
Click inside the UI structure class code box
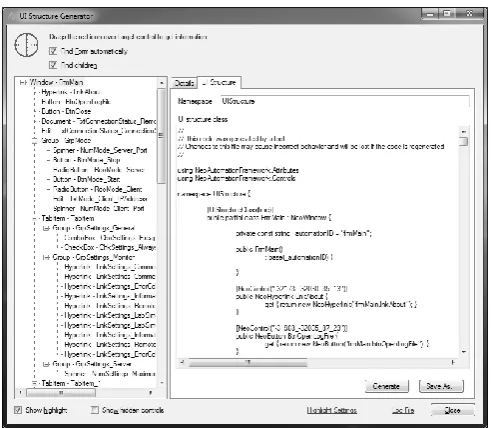318,242
